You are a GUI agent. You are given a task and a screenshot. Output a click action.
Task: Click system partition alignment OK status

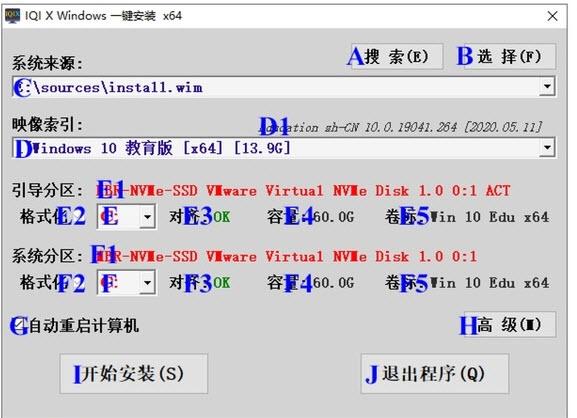tap(222, 283)
